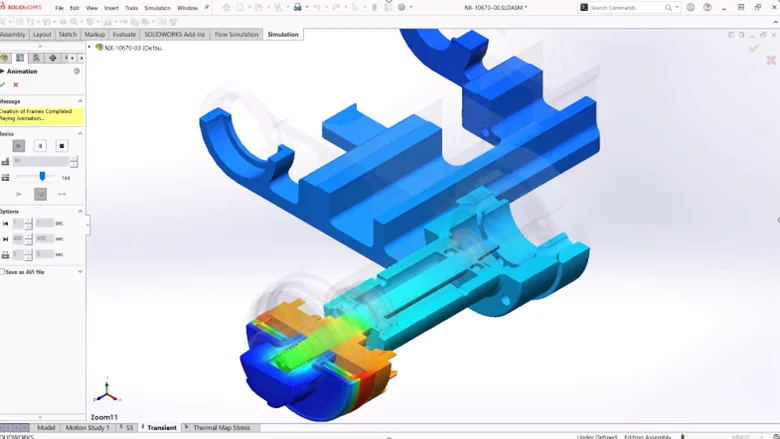Click the user login icon
780x439 pixels.
(x=690, y=7)
